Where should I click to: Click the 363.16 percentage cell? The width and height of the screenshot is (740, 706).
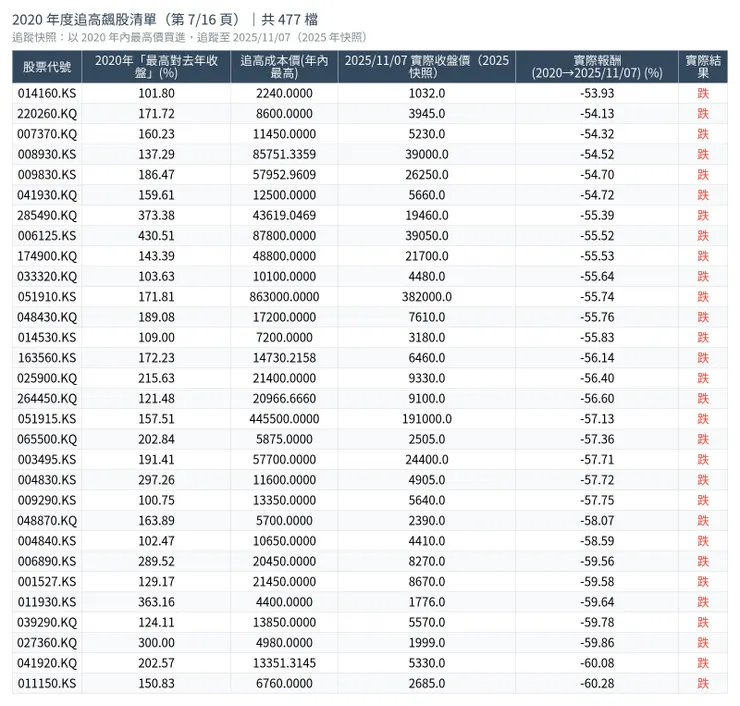pos(156,602)
